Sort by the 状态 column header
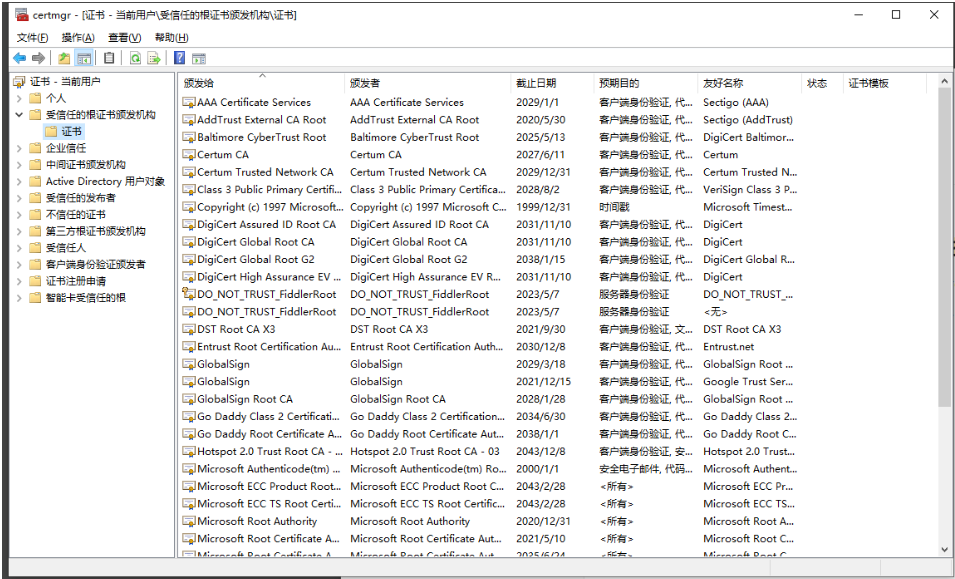 coord(823,83)
